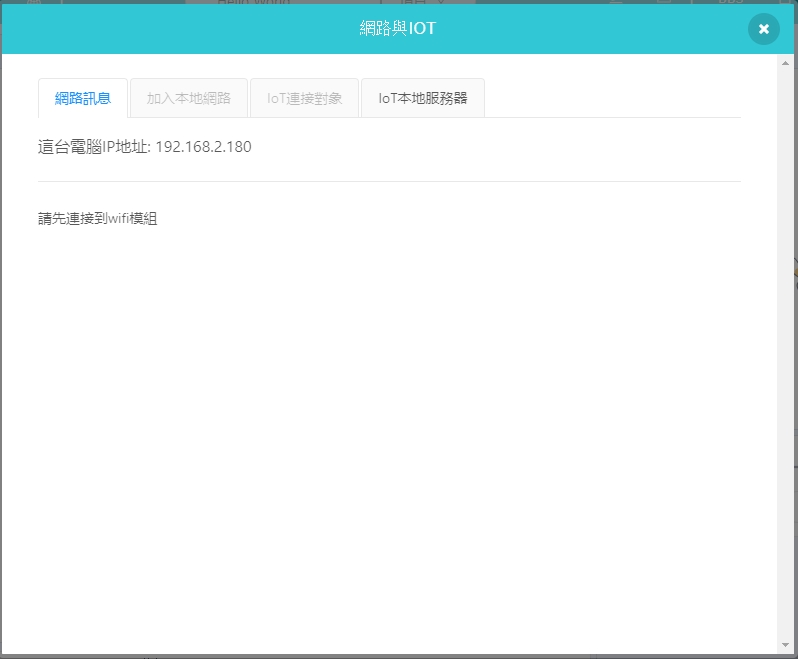Click the scrollbar up arrow
The image size is (798, 659).
point(785,63)
